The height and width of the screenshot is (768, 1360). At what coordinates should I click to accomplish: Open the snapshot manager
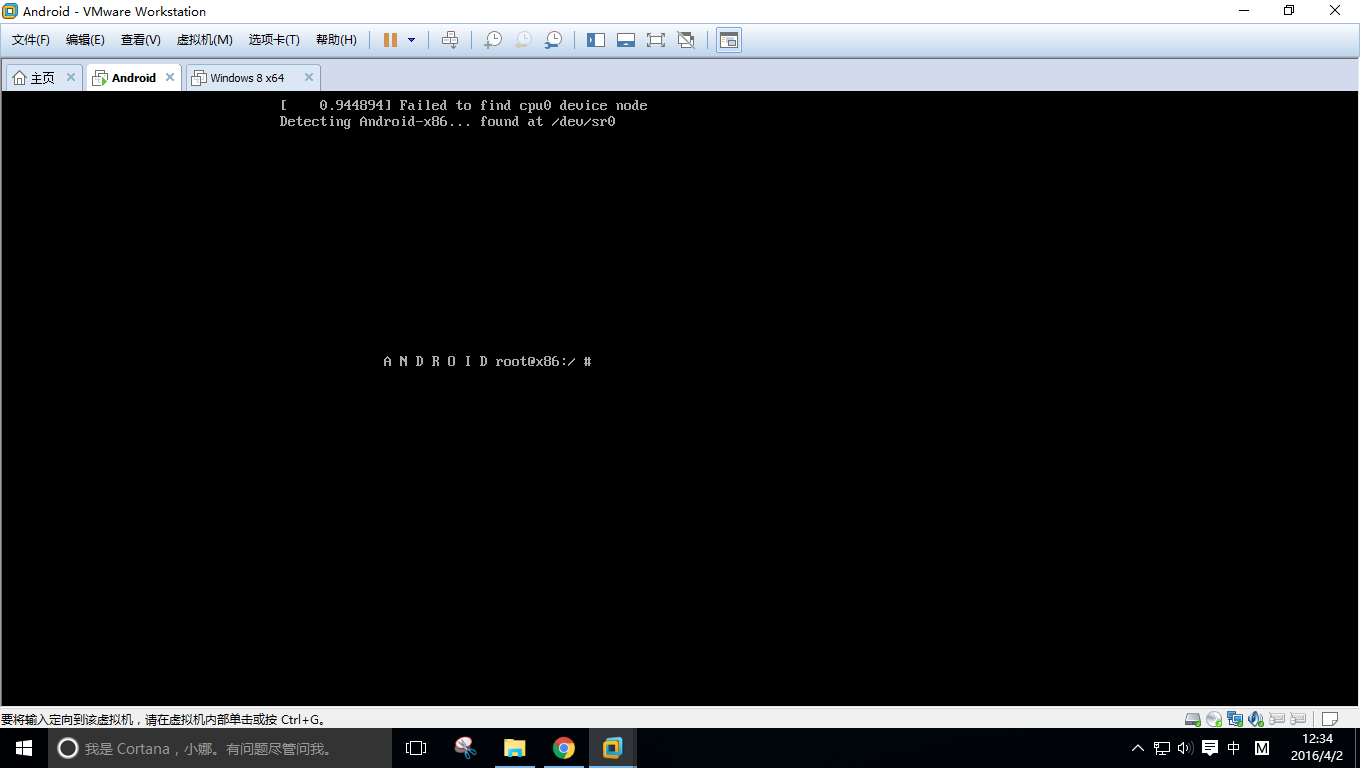pyautogui.click(x=553, y=40)
